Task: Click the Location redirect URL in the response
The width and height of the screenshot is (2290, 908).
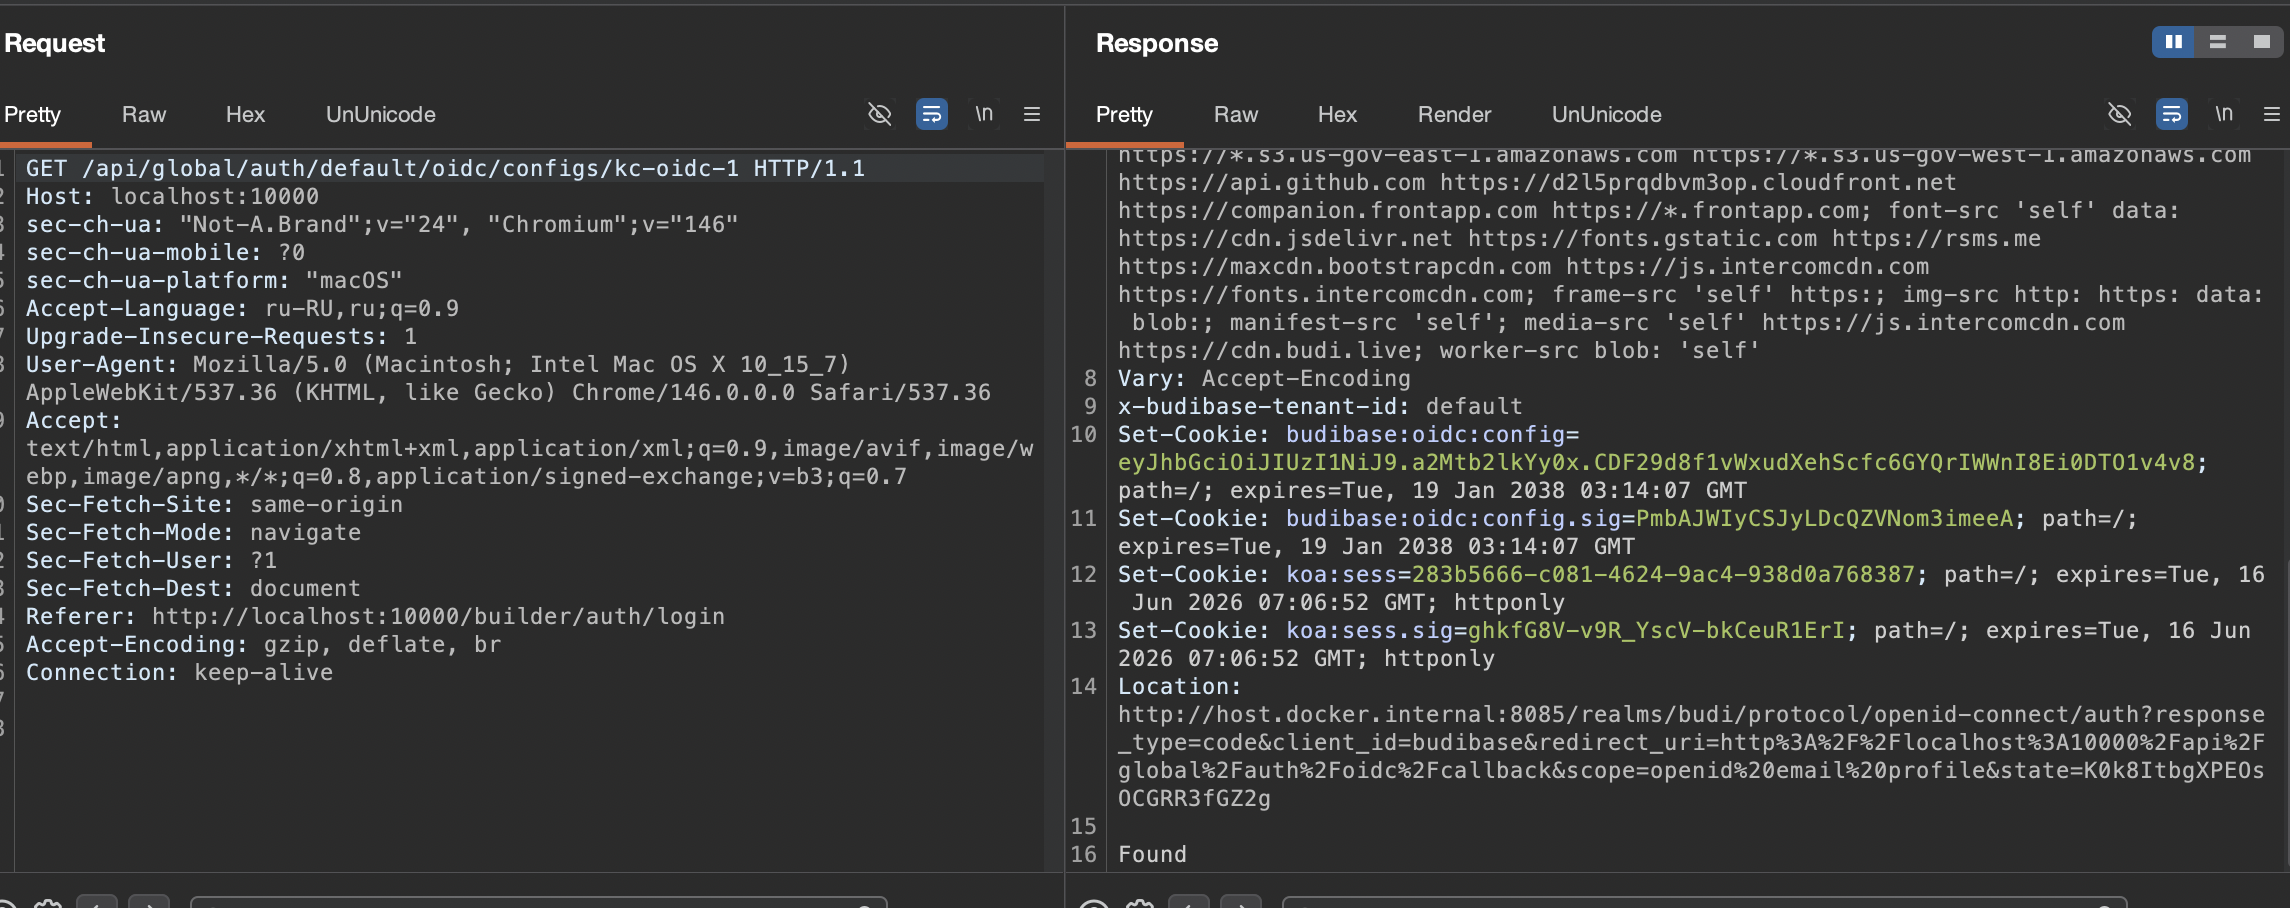Action: click(1691, 756)
